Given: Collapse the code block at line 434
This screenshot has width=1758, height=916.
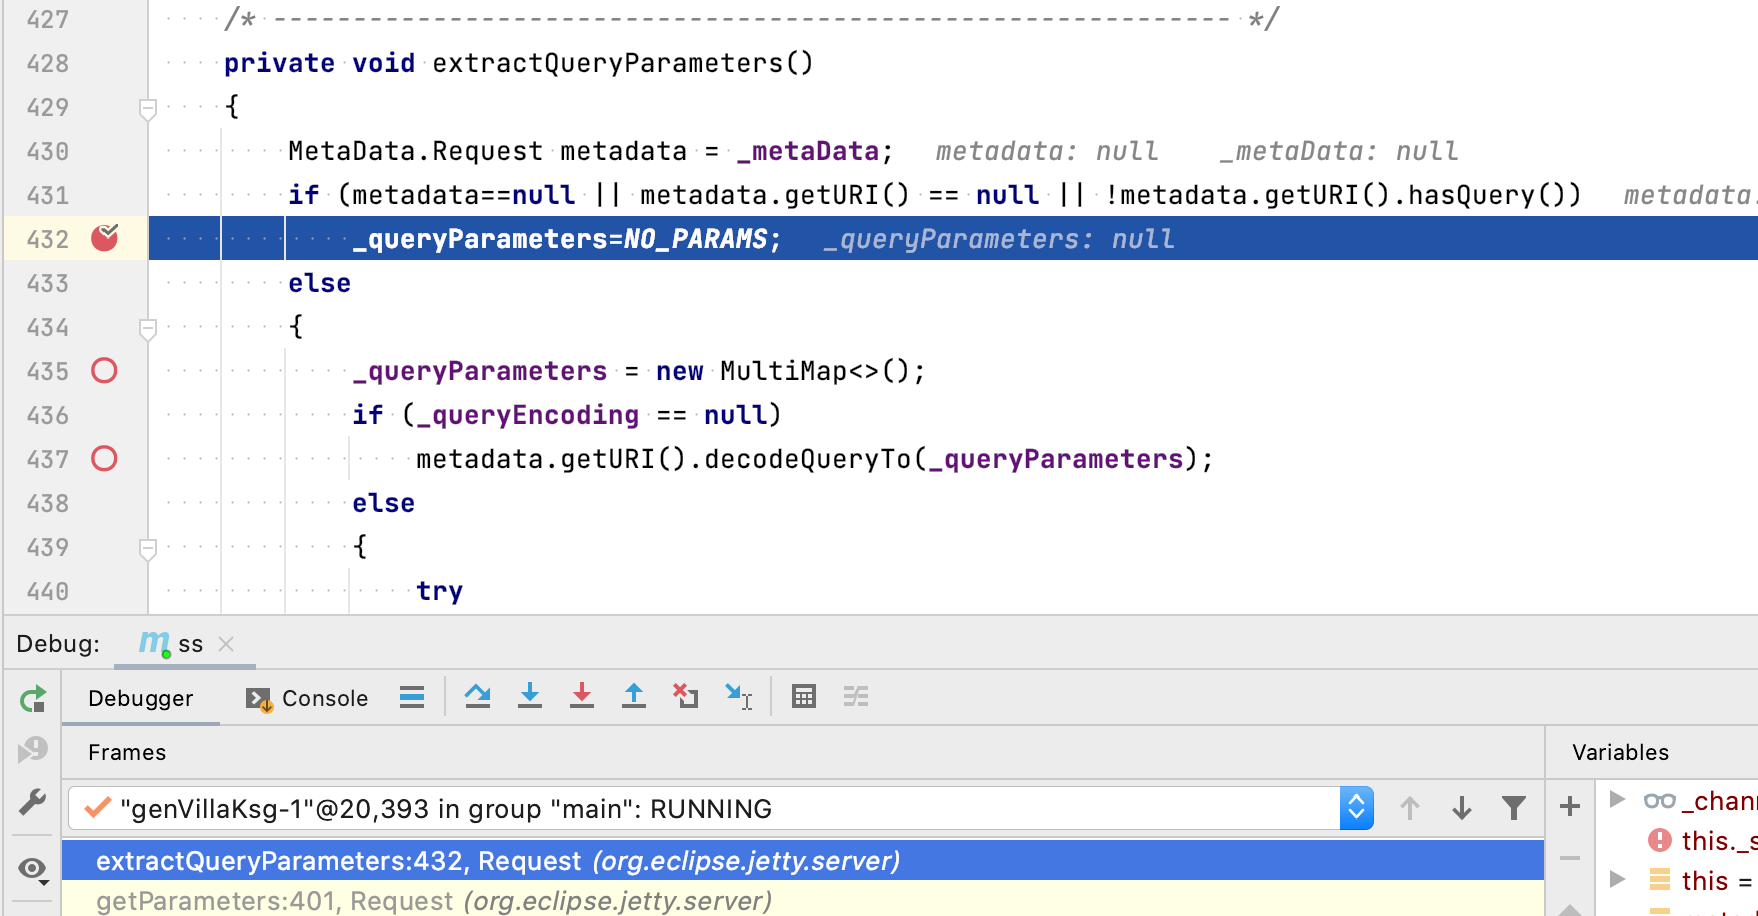Looking at the screenshot, I should pos(148,327).
